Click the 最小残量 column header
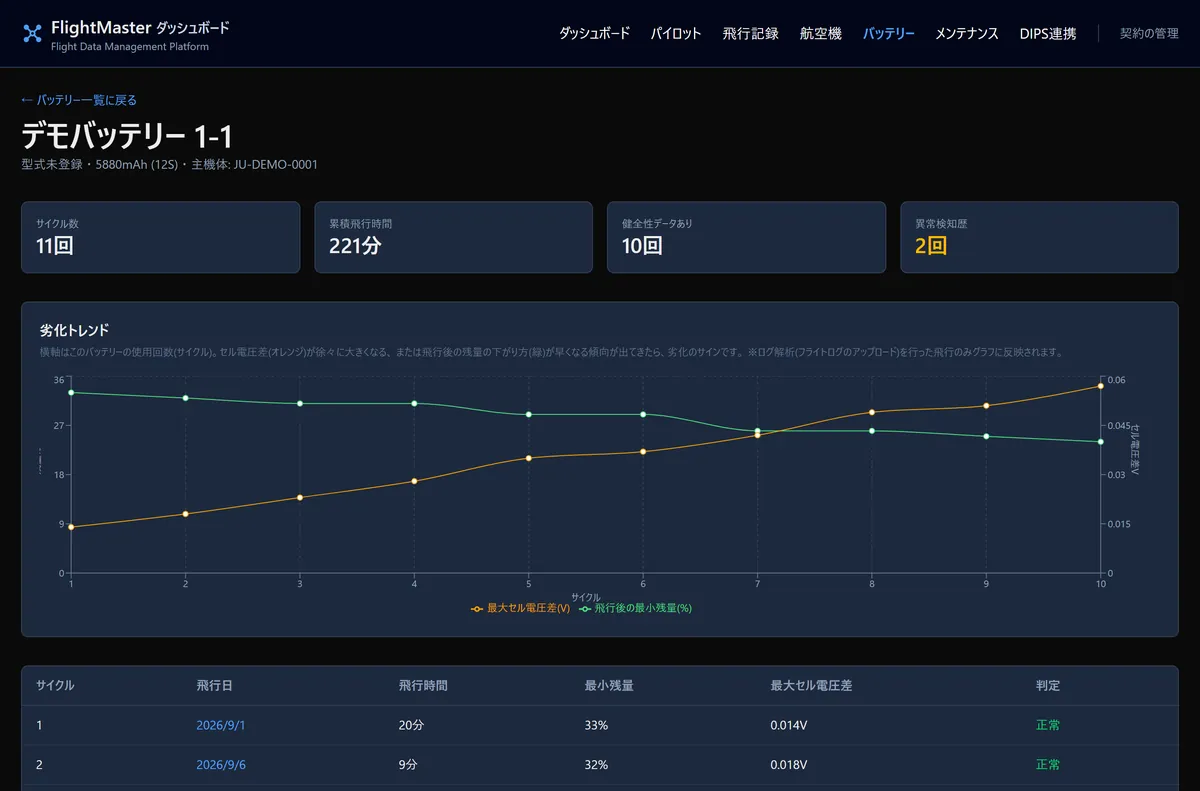This screenshot has width=1200, height=791. tap(609, 686)
